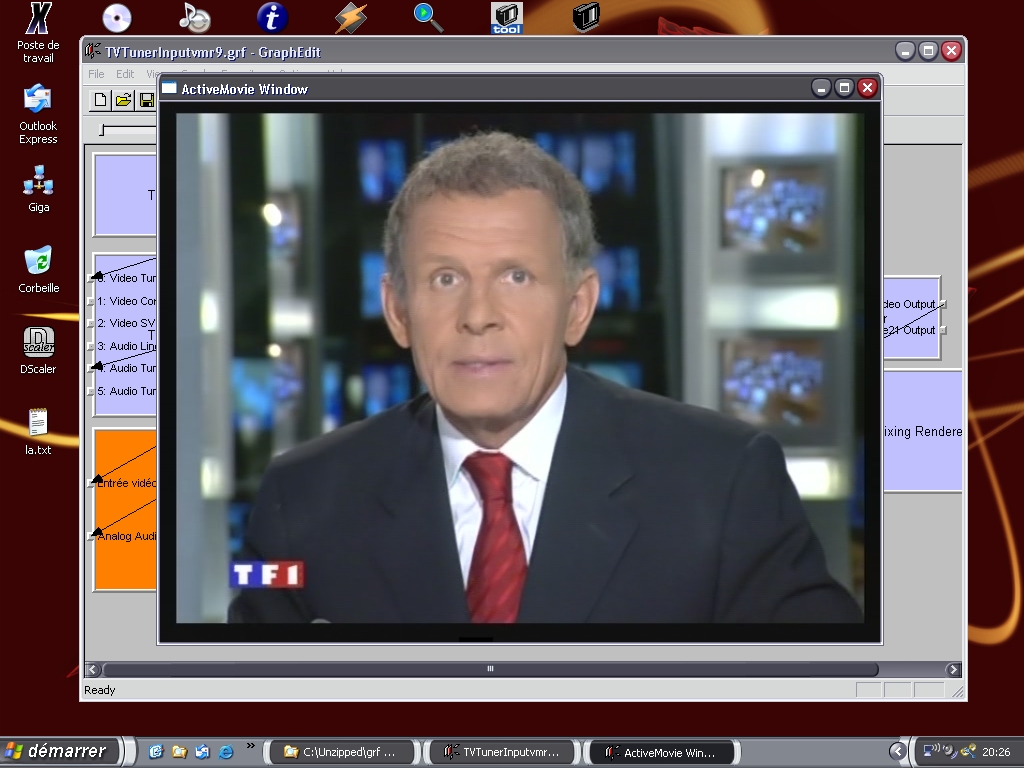
Task: Open the File menu in GraphEdit
Action: [96, 74]
